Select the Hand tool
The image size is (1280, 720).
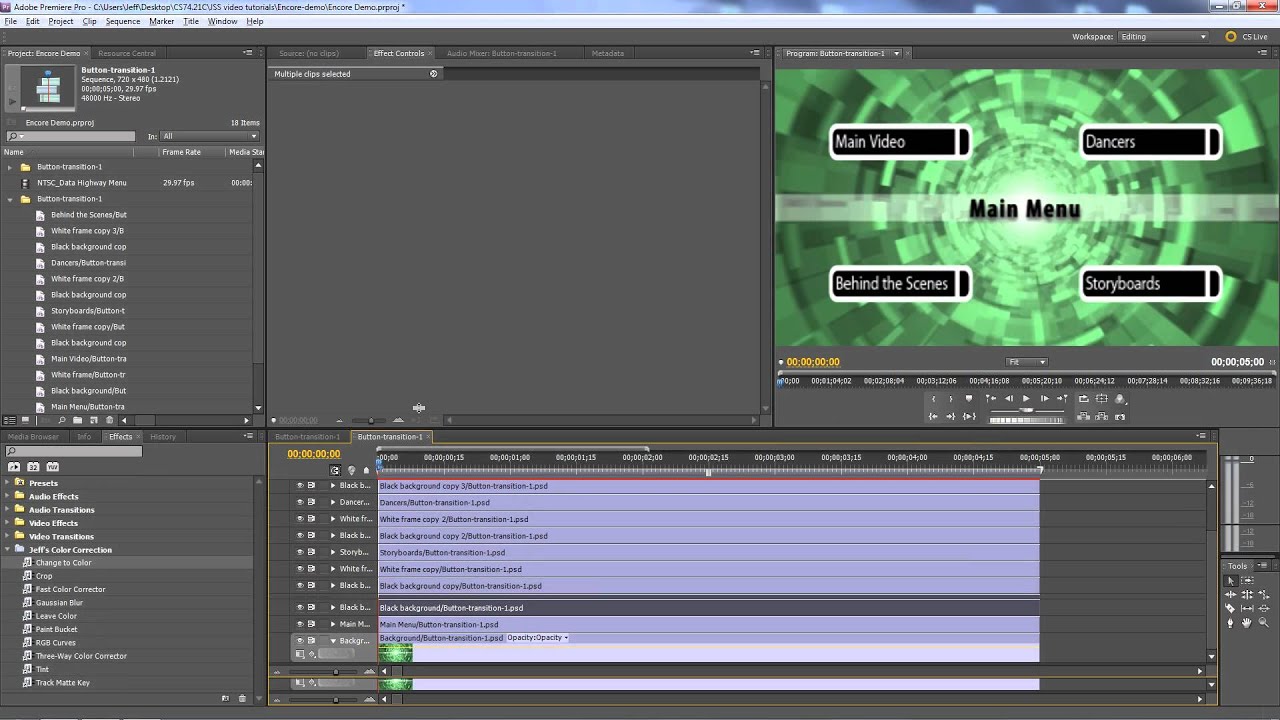[1247, 622]
